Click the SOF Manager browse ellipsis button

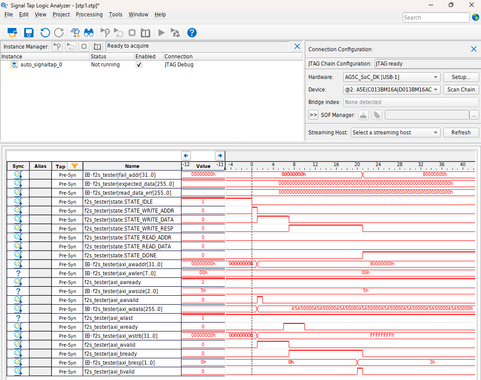(x=474, y=115)
